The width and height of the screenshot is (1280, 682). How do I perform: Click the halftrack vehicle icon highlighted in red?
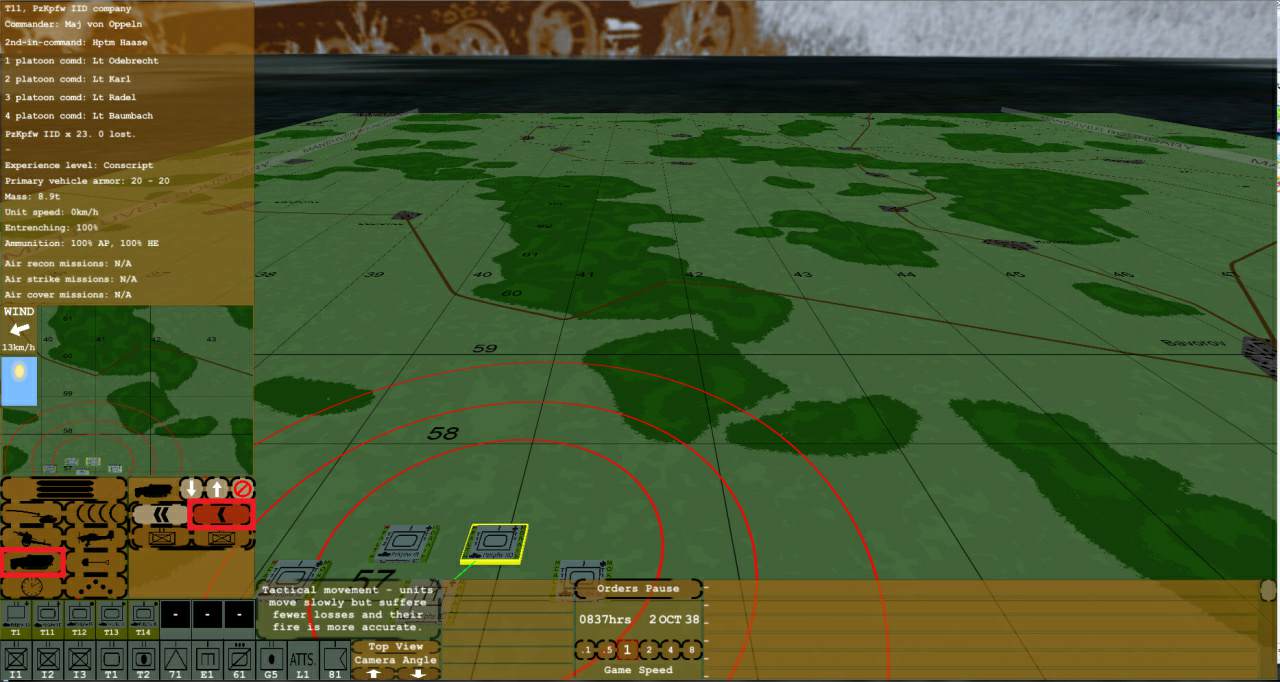tap(32, 563)
